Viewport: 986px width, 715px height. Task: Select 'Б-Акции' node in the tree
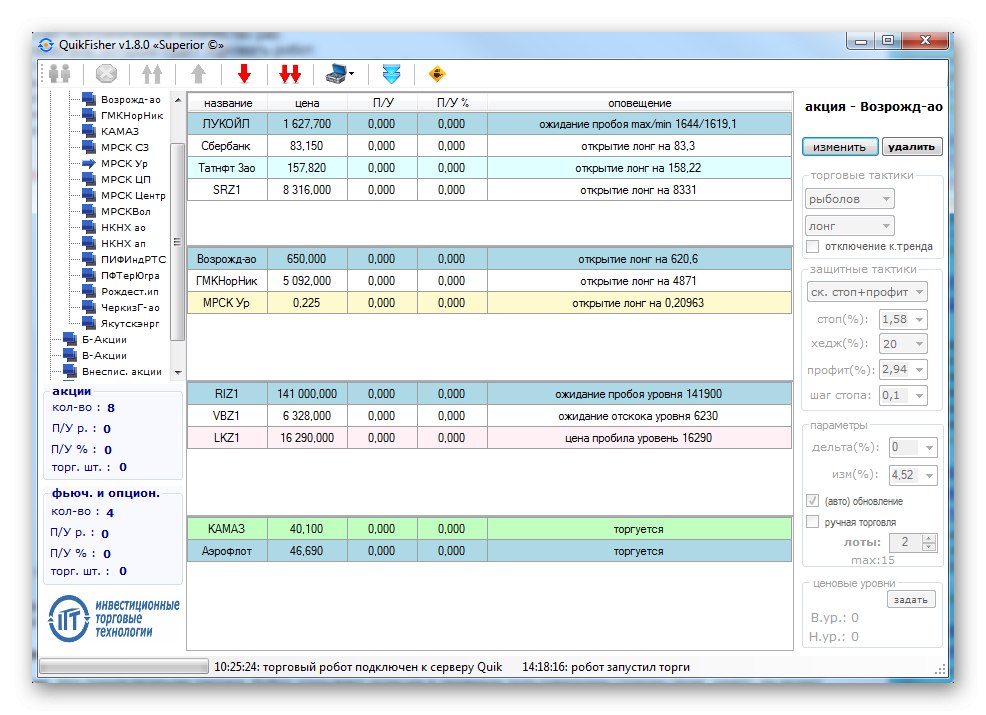pos(104,339)
